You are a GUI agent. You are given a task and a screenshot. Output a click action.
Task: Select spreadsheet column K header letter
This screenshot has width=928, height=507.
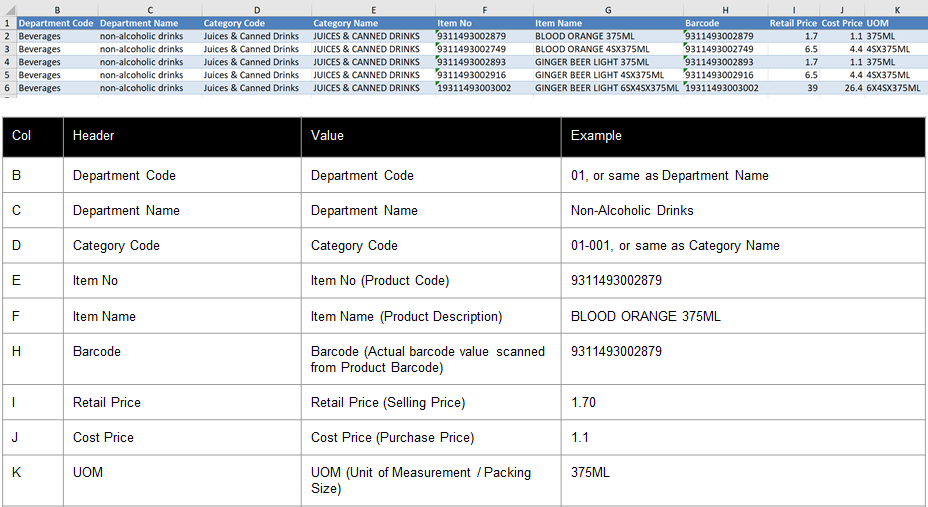(x=897, y=10)
